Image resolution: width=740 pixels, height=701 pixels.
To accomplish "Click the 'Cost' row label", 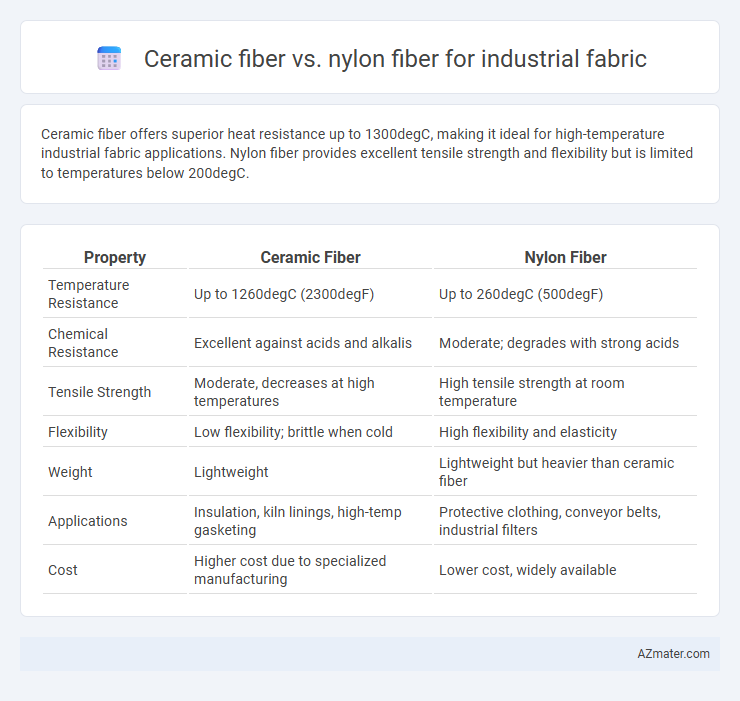I will 63,570.
